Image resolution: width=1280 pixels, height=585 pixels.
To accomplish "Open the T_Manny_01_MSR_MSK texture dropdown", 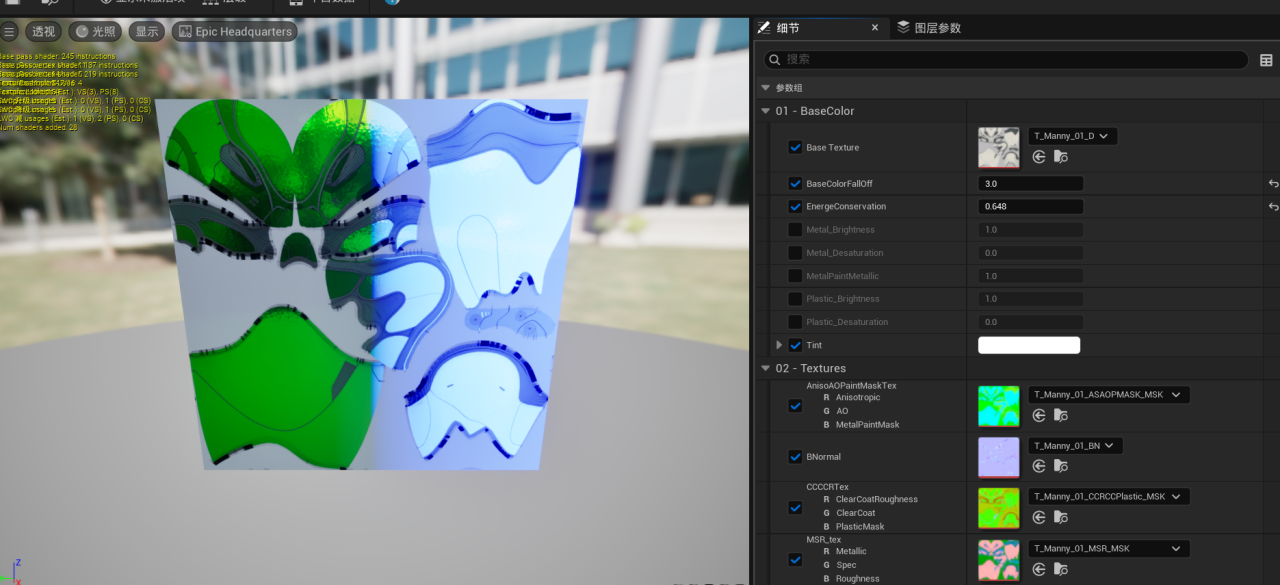I will tap(1109, 548).
